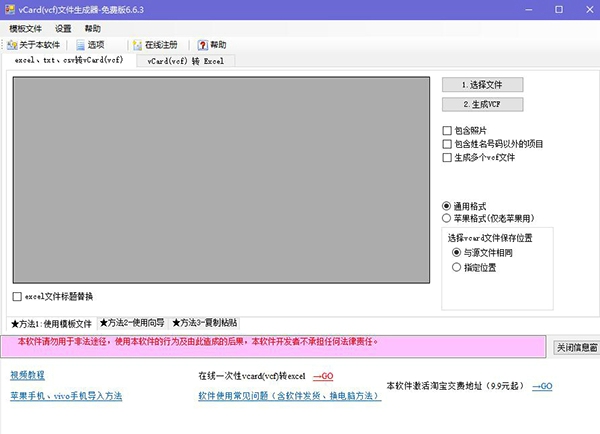Viewport: 600px width, 434px height.
Task: Open 选项 from the toolbar
Action: click(81, 45)
